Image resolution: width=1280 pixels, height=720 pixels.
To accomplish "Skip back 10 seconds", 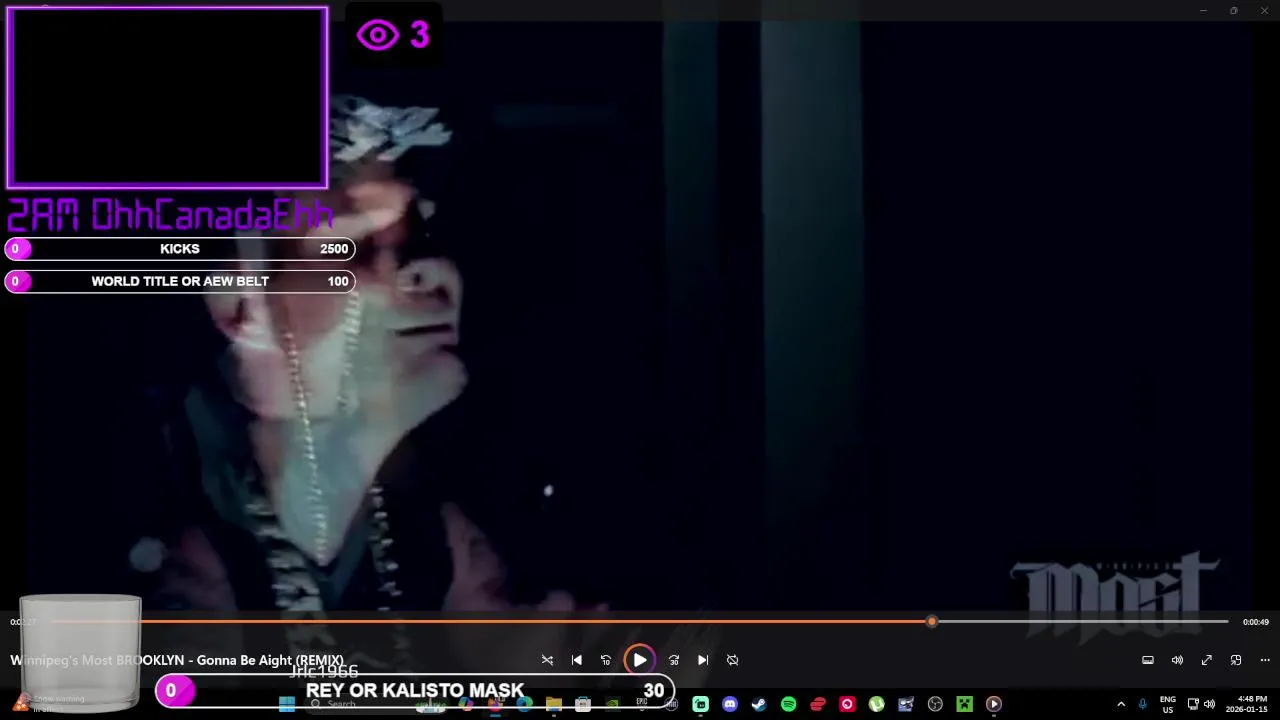I will tap(605, 660).
